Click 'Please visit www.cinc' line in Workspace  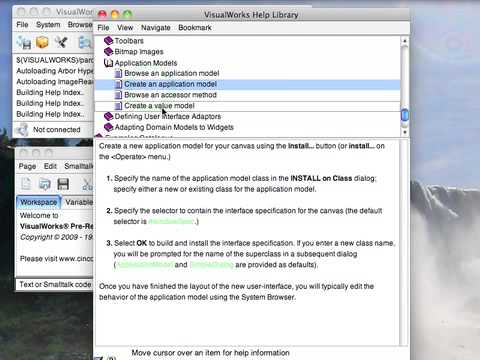click(x=56, y=259)
